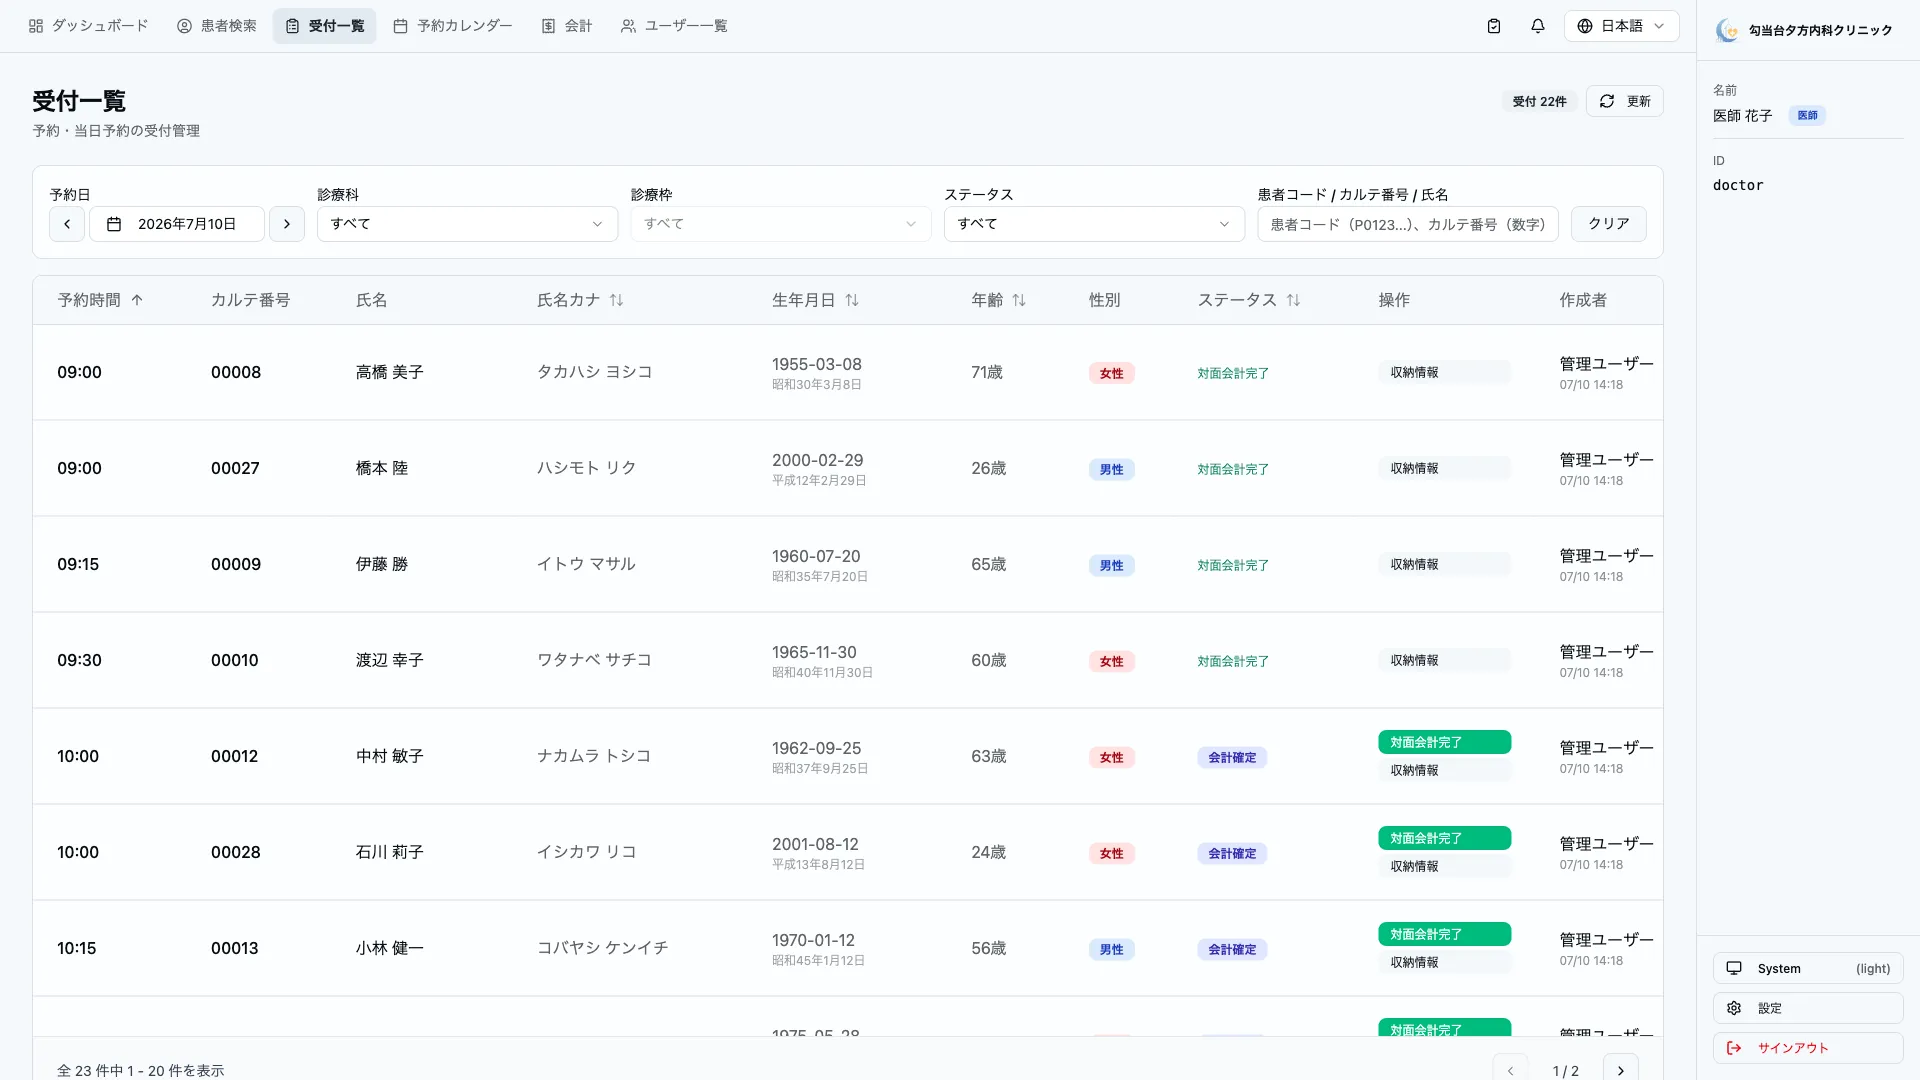Click 対面会計完了 button for 小林 健一
1920x1080 pixels.
pyautogui.click(x=1444, y=934)
